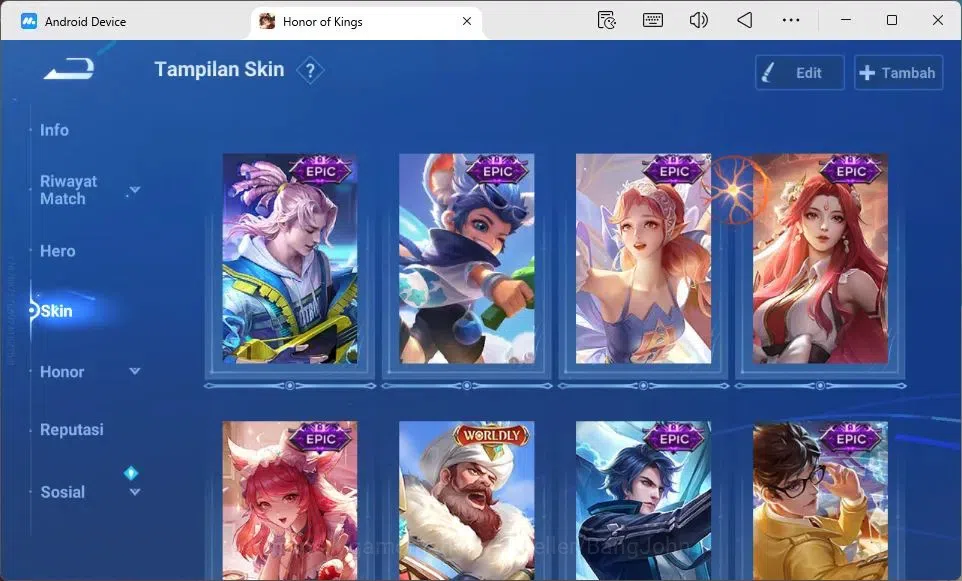Viewport: 962px width, 581px height.
Task: Open the help question mark icon
Action: pos(310,71)
